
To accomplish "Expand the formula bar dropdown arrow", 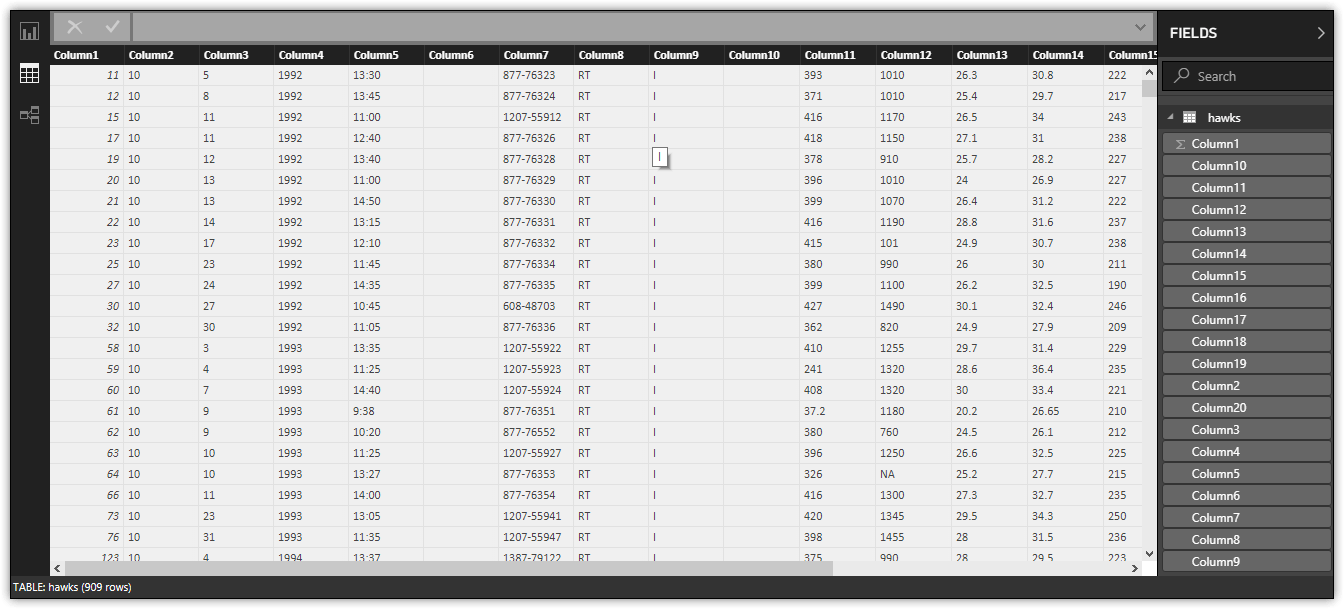I will point(1141,27).
